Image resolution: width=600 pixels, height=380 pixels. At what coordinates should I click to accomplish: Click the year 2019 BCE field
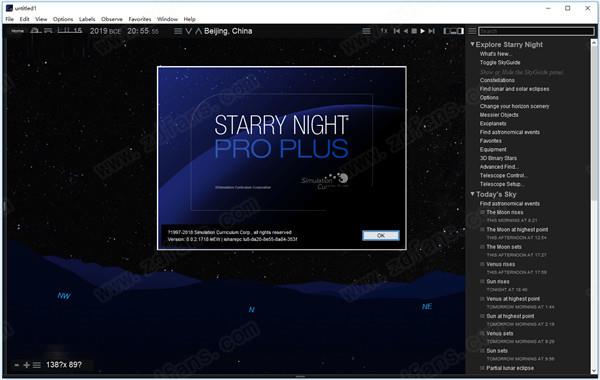[105, 31]
